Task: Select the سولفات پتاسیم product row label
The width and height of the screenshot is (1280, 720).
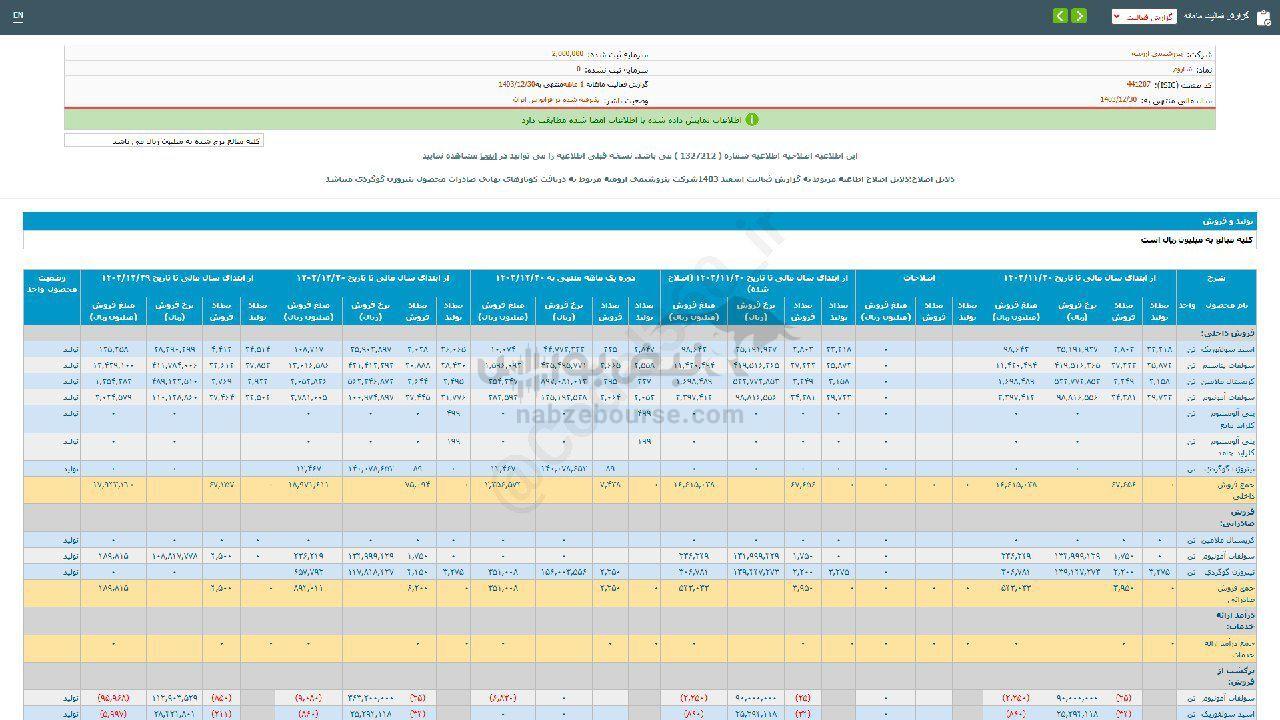Action: (1226, 365)
